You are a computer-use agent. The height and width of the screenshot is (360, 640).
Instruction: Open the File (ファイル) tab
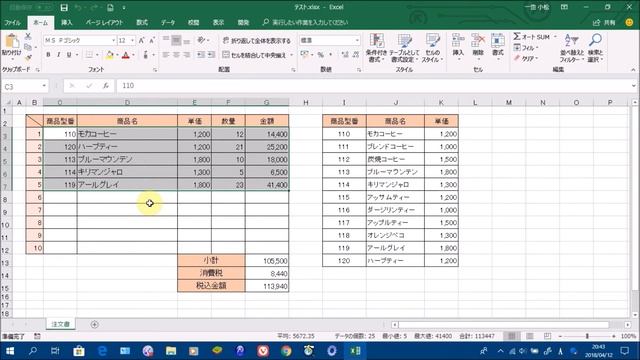coord(13,22)
